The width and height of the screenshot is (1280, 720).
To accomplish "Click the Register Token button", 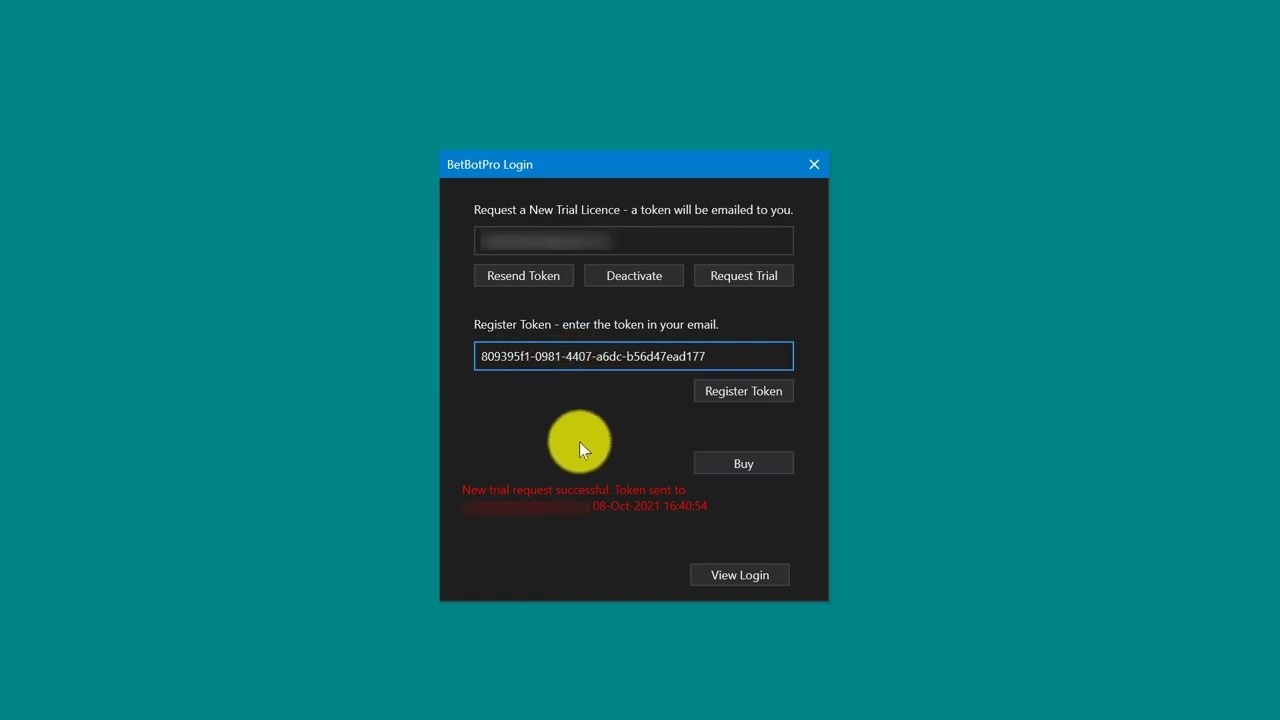I will tap(743, 391).
